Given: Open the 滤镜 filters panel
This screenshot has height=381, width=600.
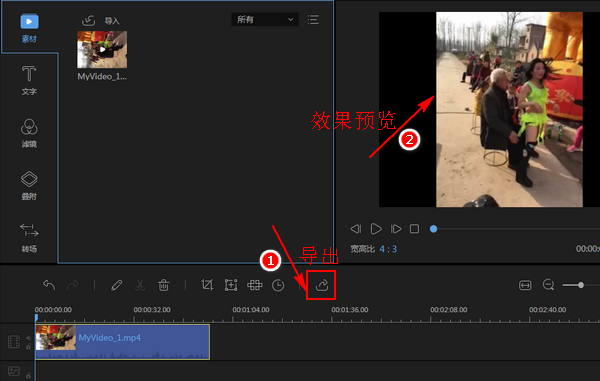Looking at the screenshot, I should 29,133.
